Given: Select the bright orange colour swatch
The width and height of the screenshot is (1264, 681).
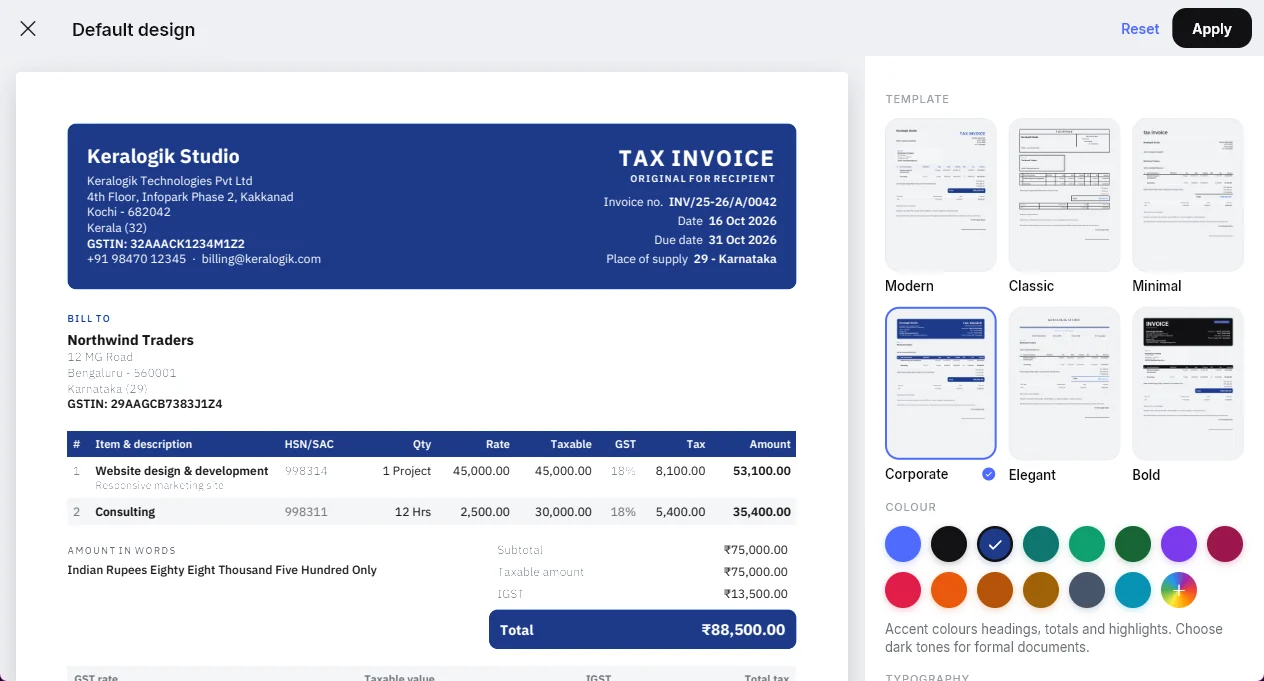Looking at the screenshot, I should tap(949, 590).
